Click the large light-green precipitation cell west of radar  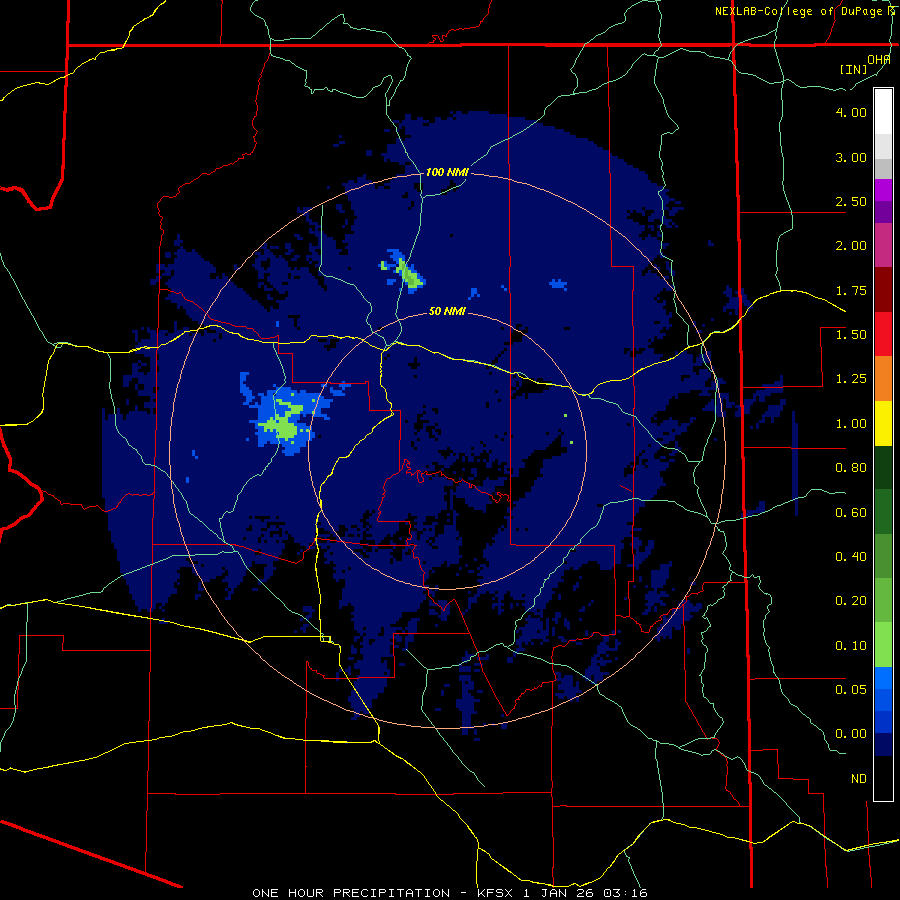[x=282, y=424]
